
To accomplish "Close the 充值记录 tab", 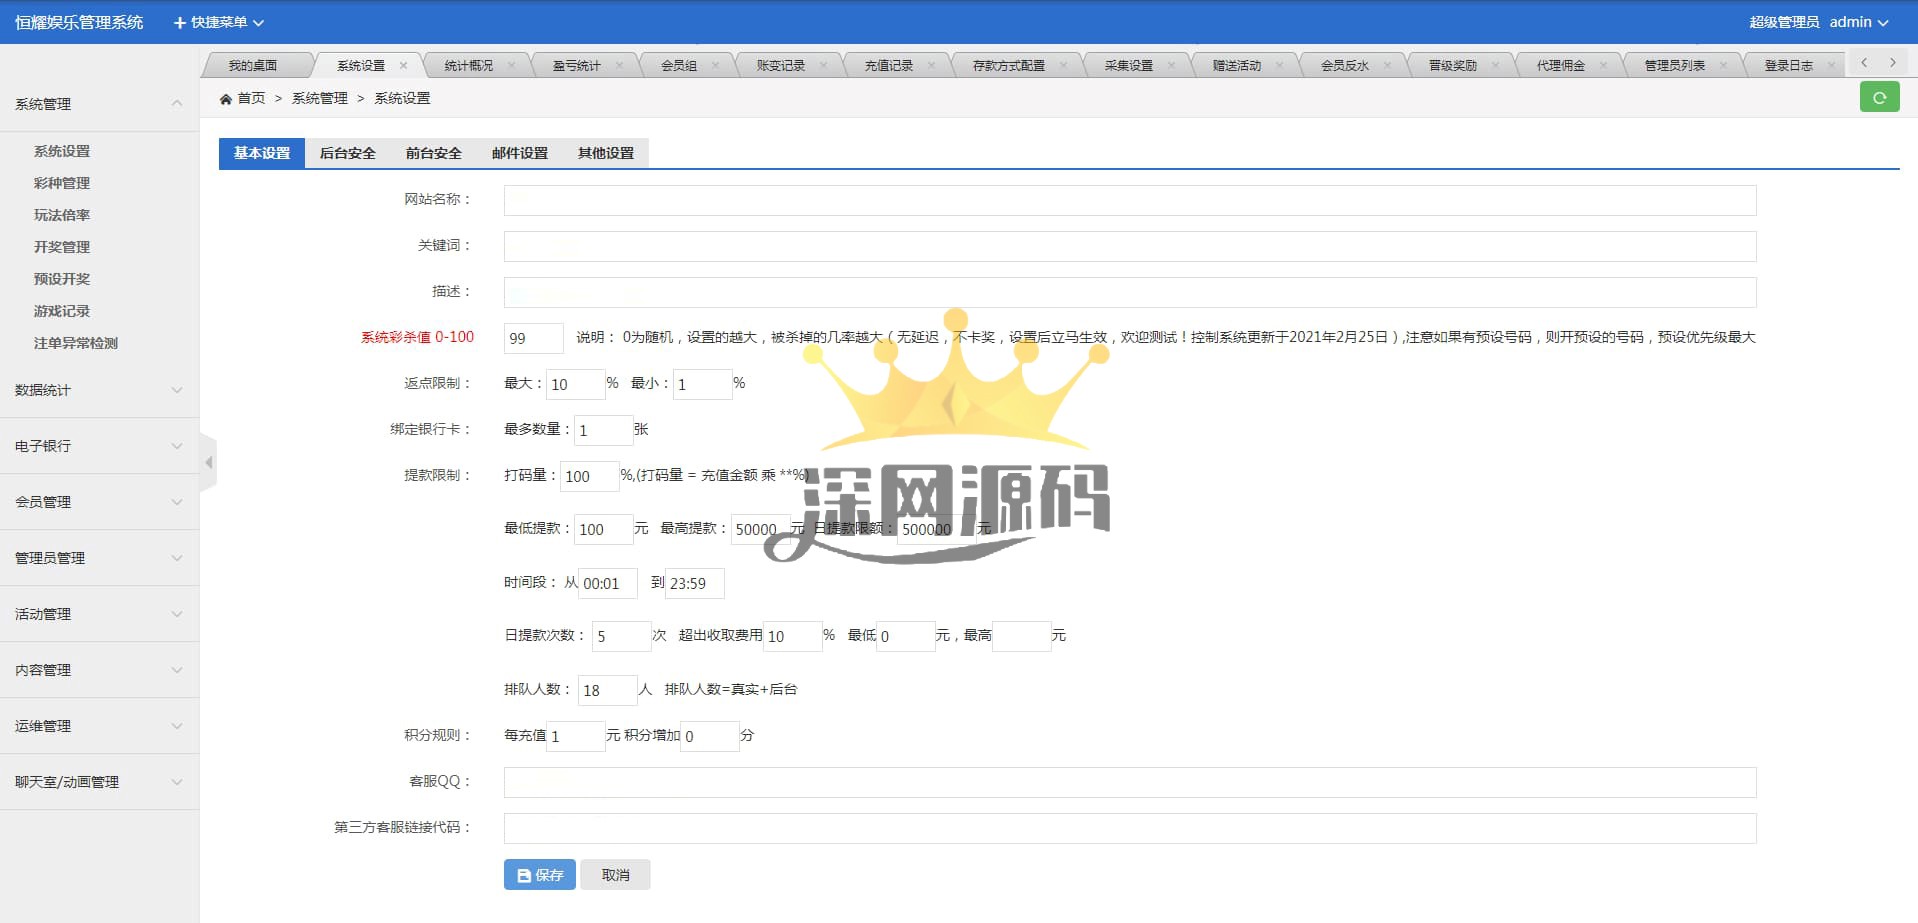I will tap(932, 66).
